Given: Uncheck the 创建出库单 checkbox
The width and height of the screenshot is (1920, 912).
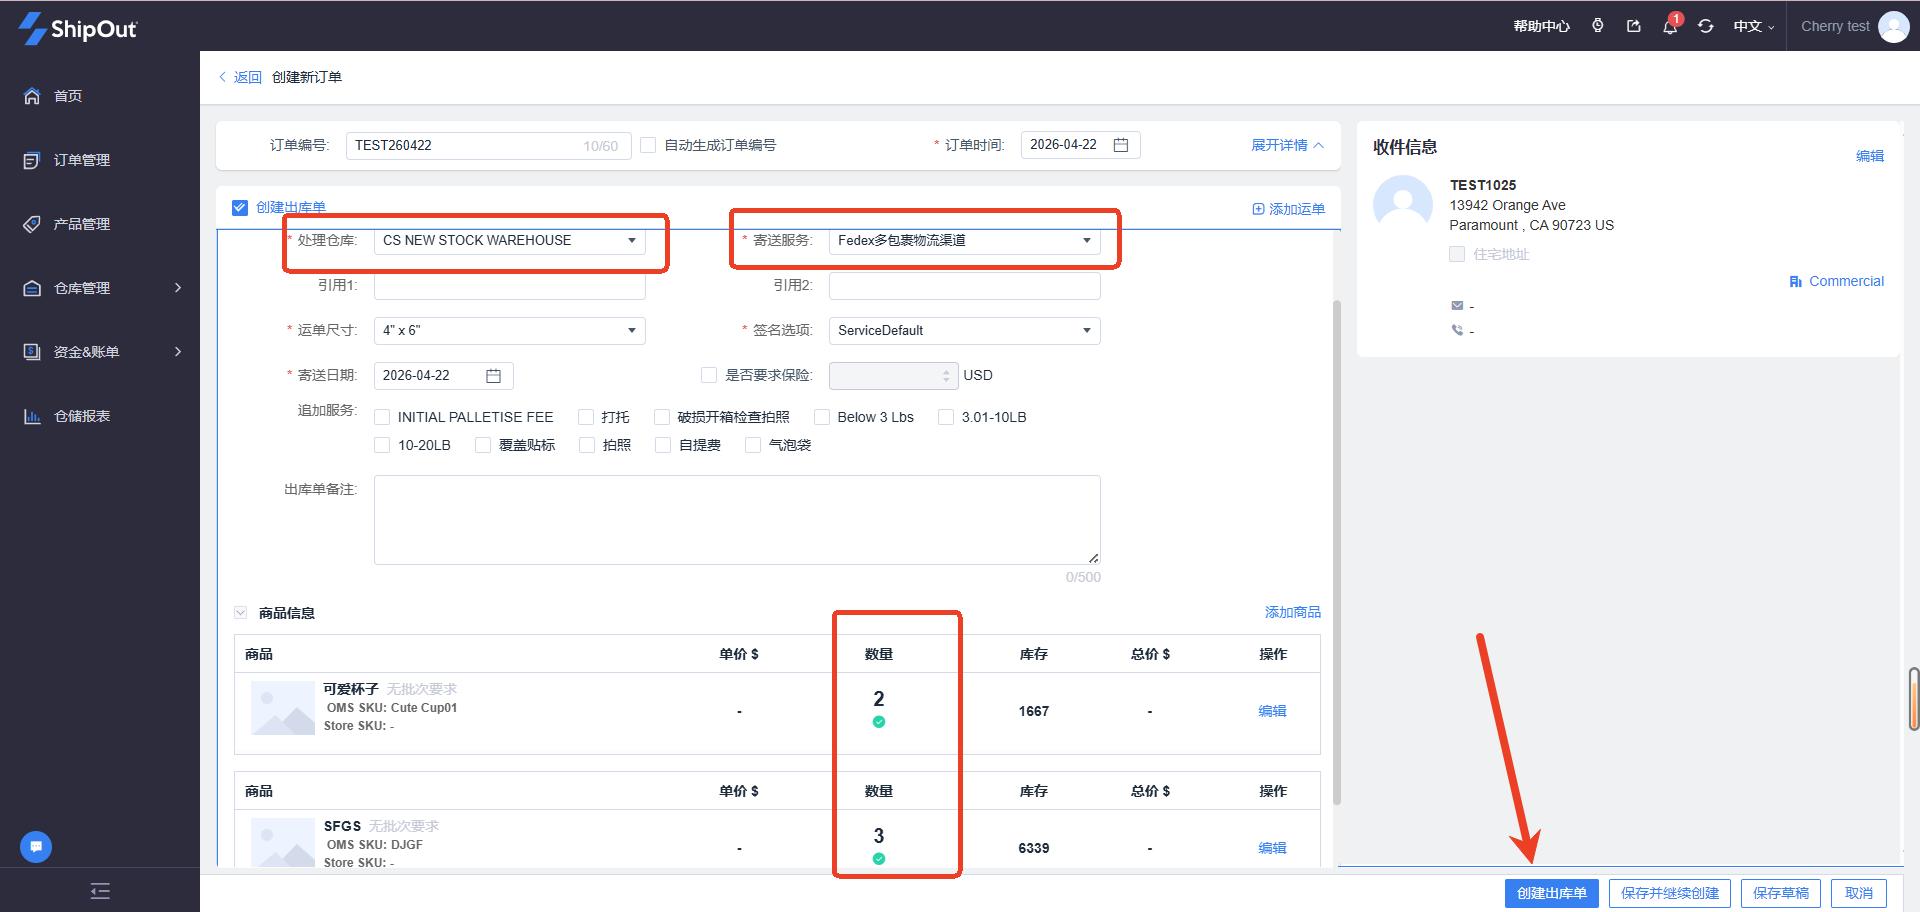Looking at the screenshot, I should [x=240, y=208].
